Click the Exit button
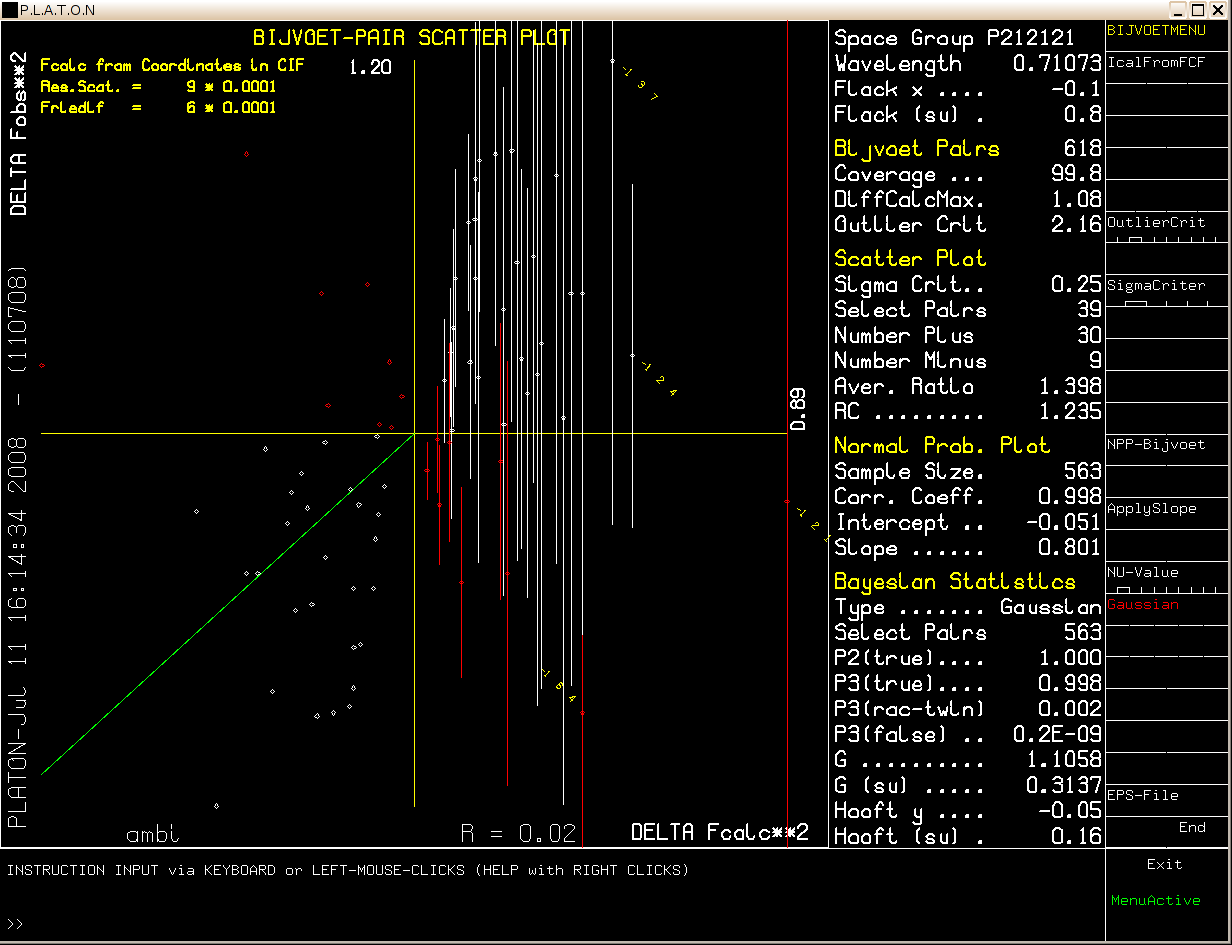The width and height of the screenshot is (1232, 945). click(1164, 864)
